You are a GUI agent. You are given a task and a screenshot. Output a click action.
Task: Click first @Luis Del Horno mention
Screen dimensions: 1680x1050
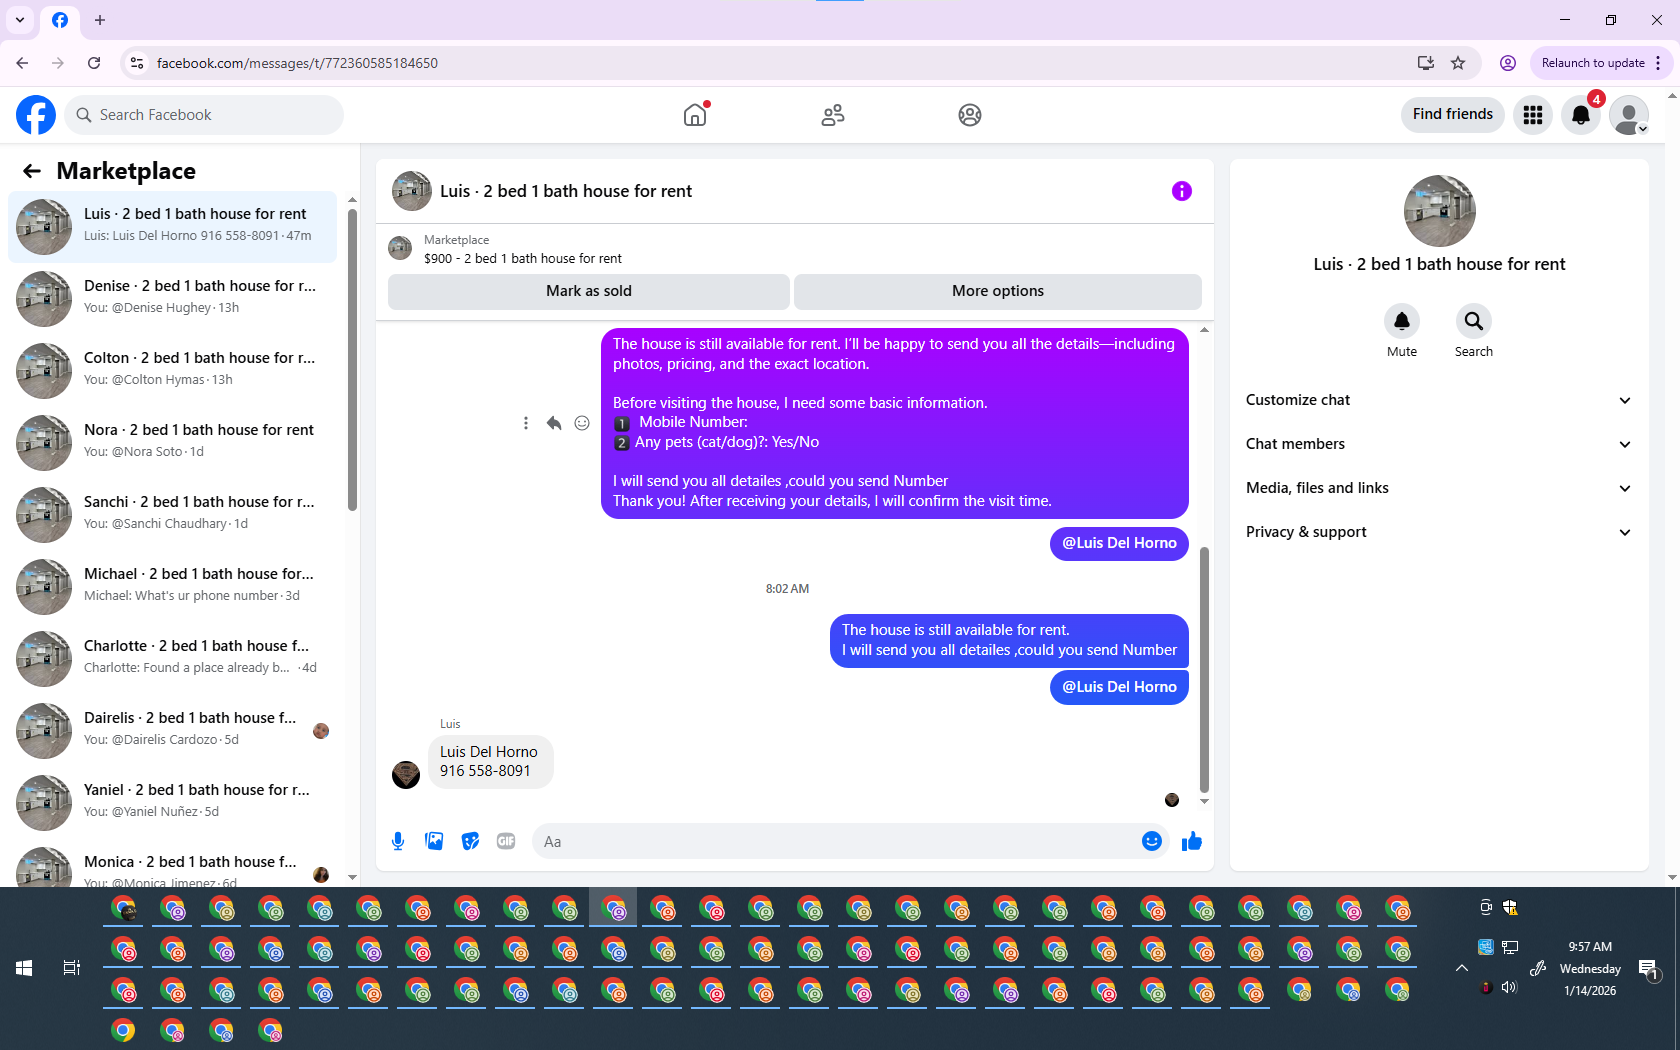click(x=1119, y=543)
